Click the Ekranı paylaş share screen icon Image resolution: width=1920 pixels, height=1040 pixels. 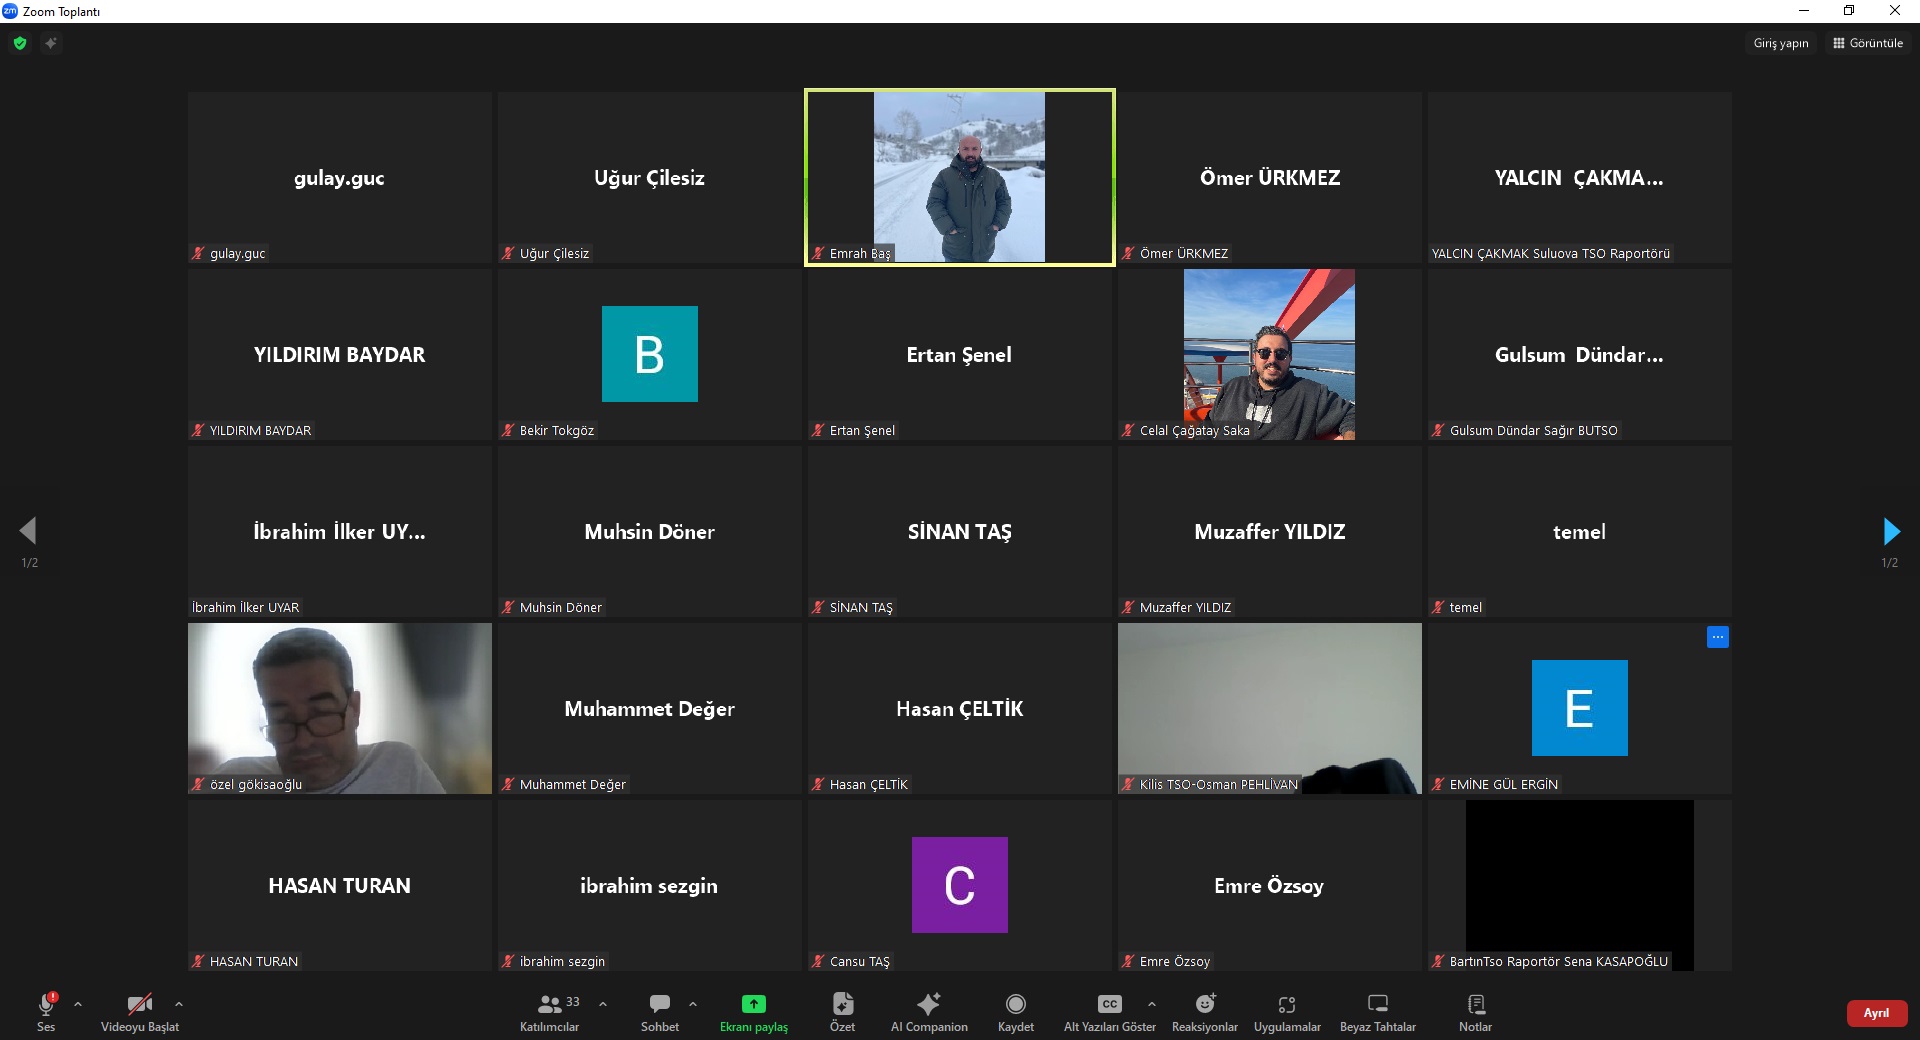click(753, 1004)
